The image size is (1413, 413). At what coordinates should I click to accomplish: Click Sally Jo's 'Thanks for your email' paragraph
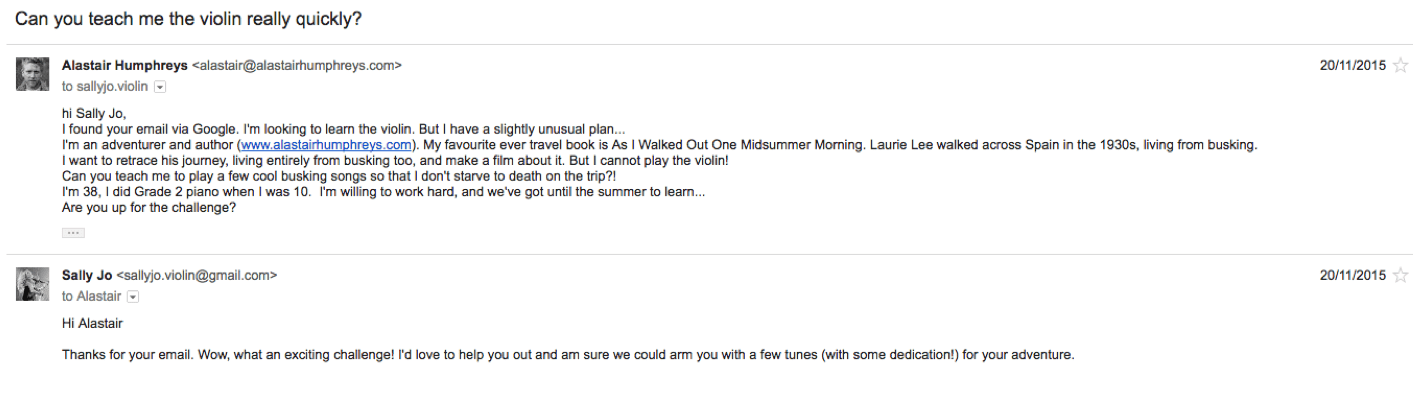(x=567, y=355)
